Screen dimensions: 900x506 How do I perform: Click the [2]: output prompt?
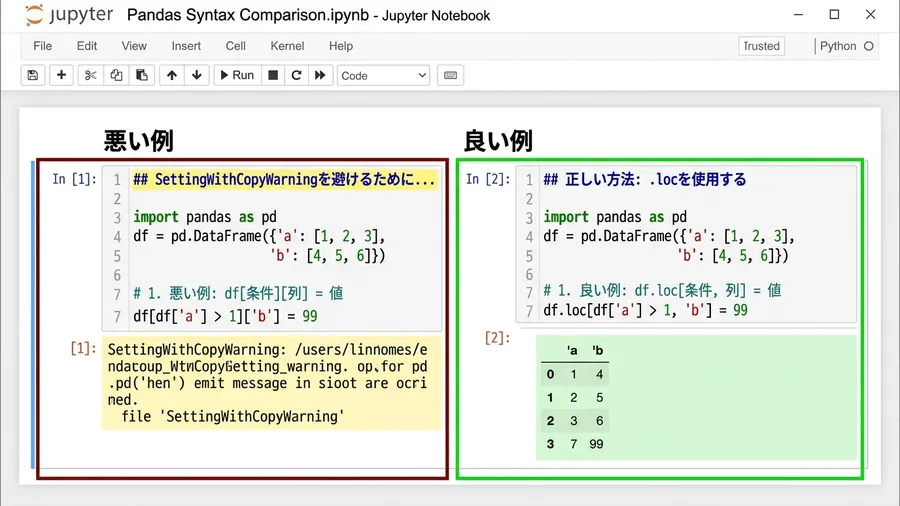click(x=497, y=337)
